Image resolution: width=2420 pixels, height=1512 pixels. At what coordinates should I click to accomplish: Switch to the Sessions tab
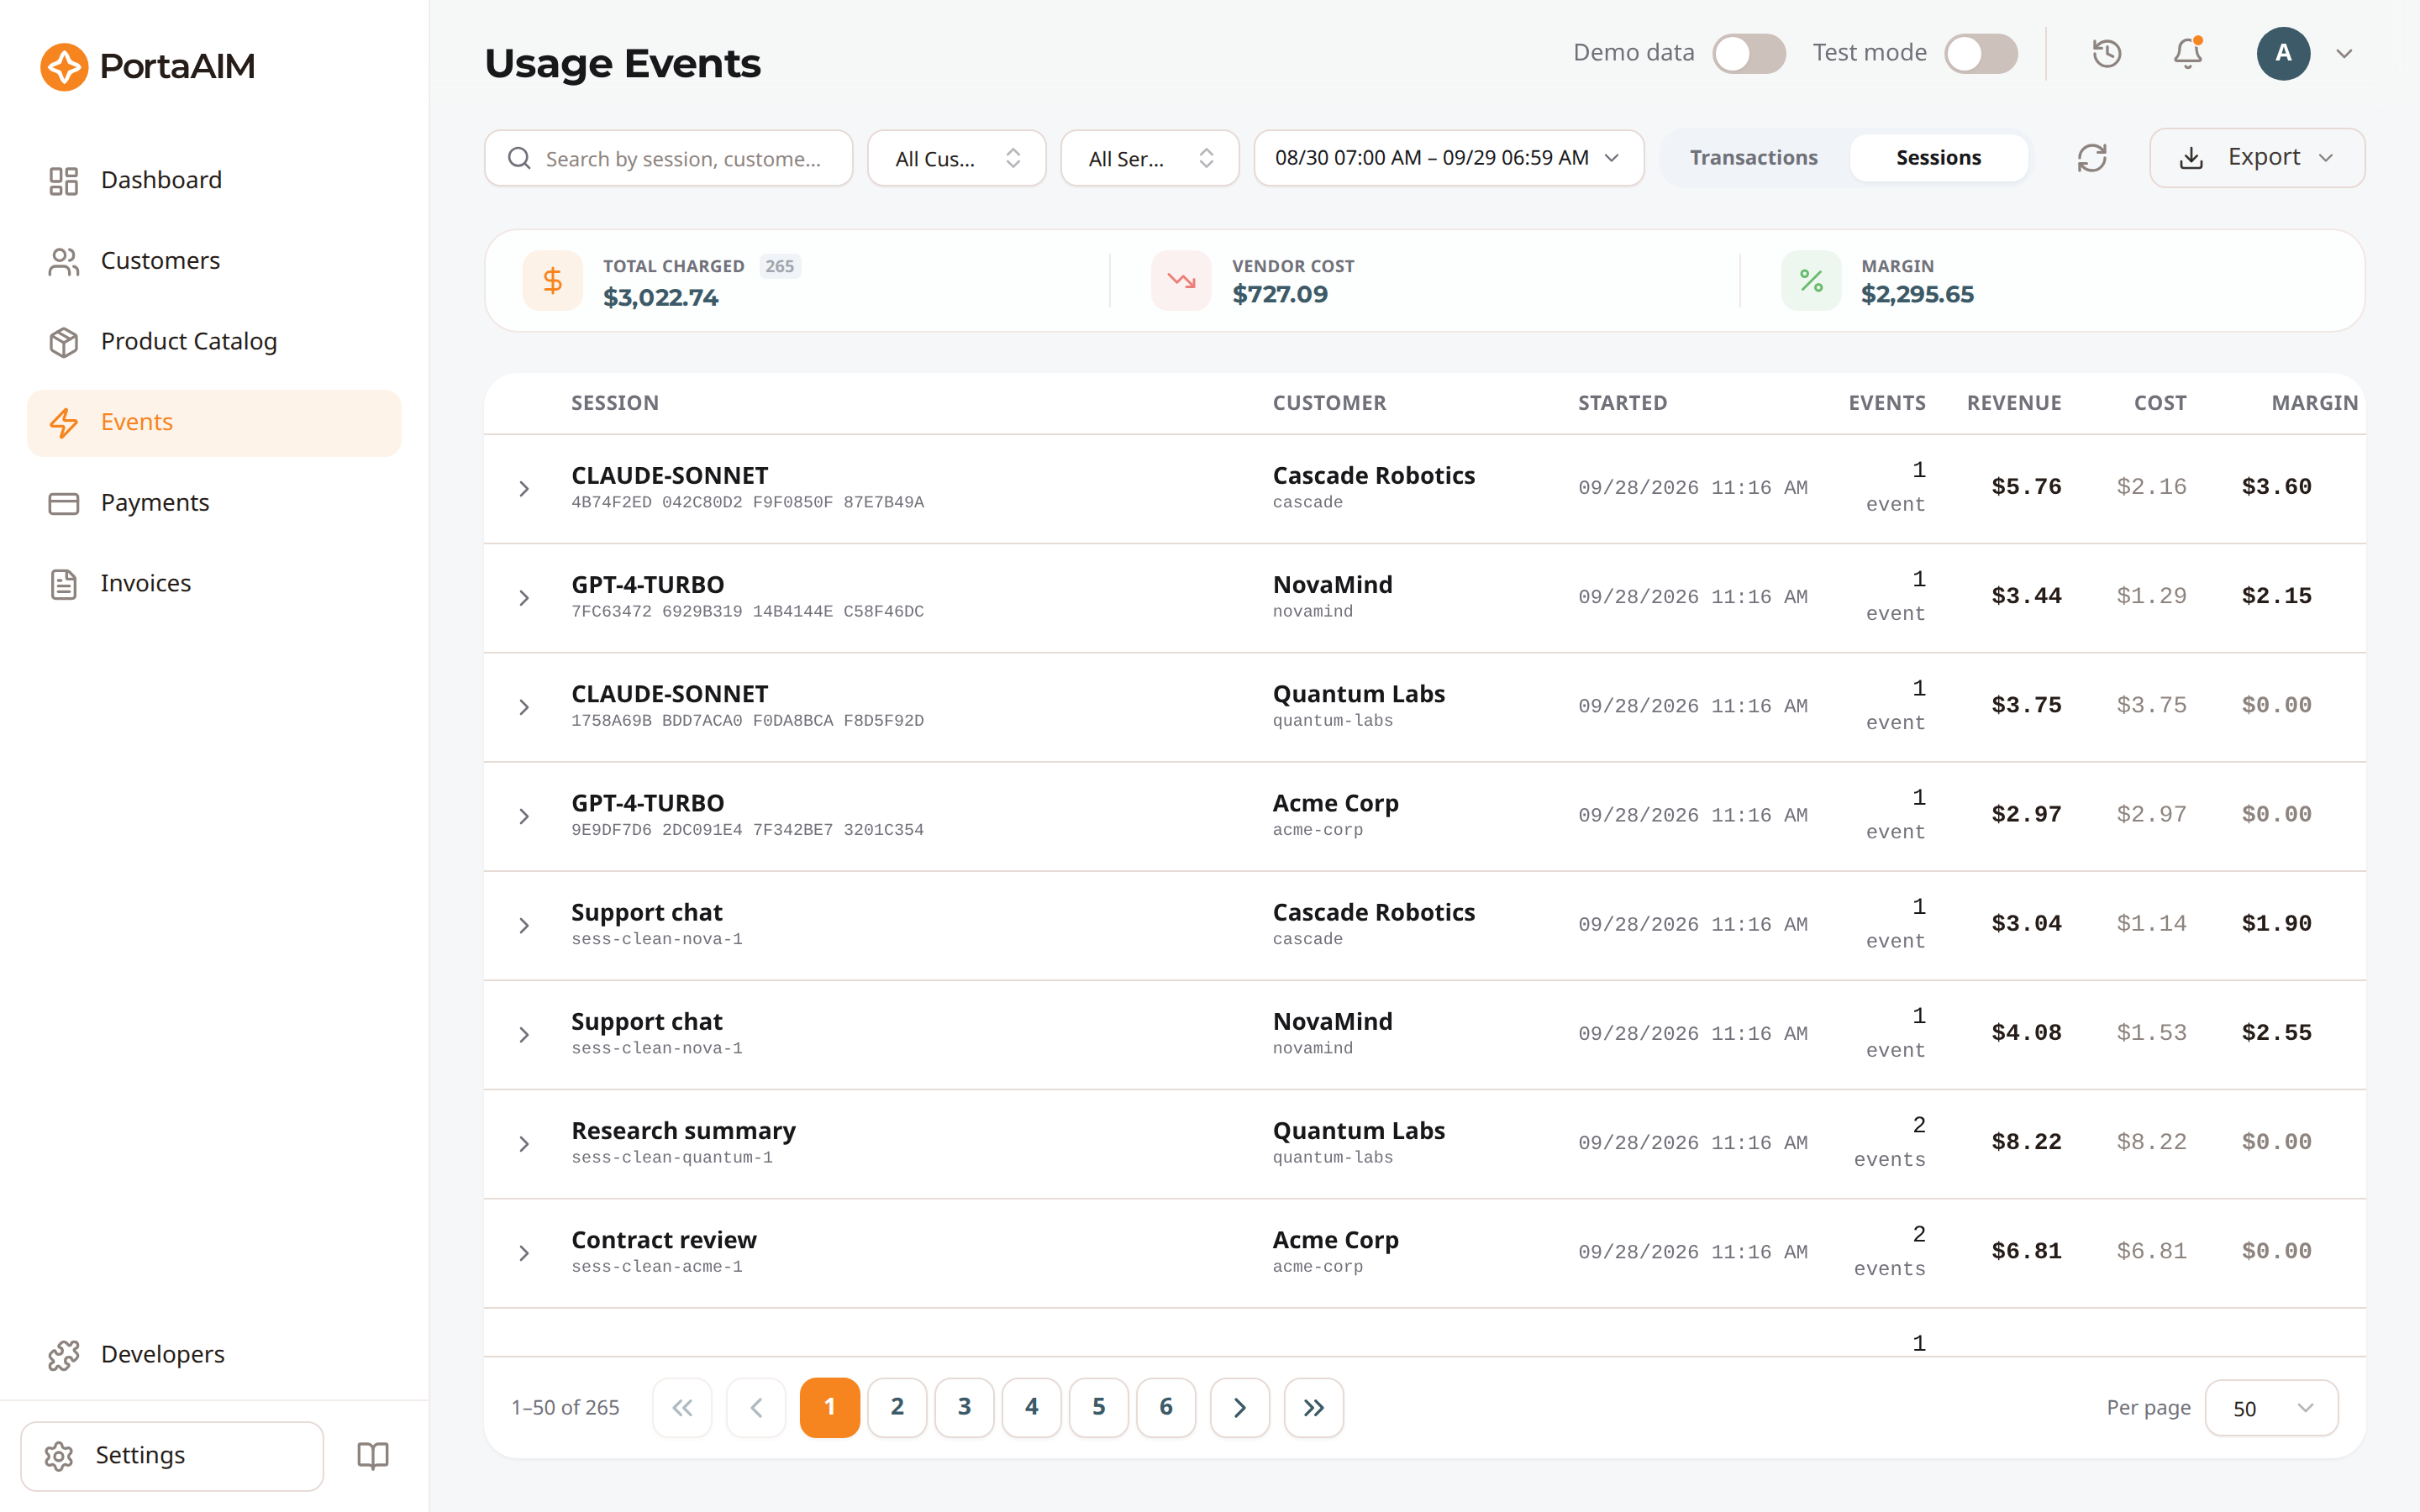pos(1938,158)
